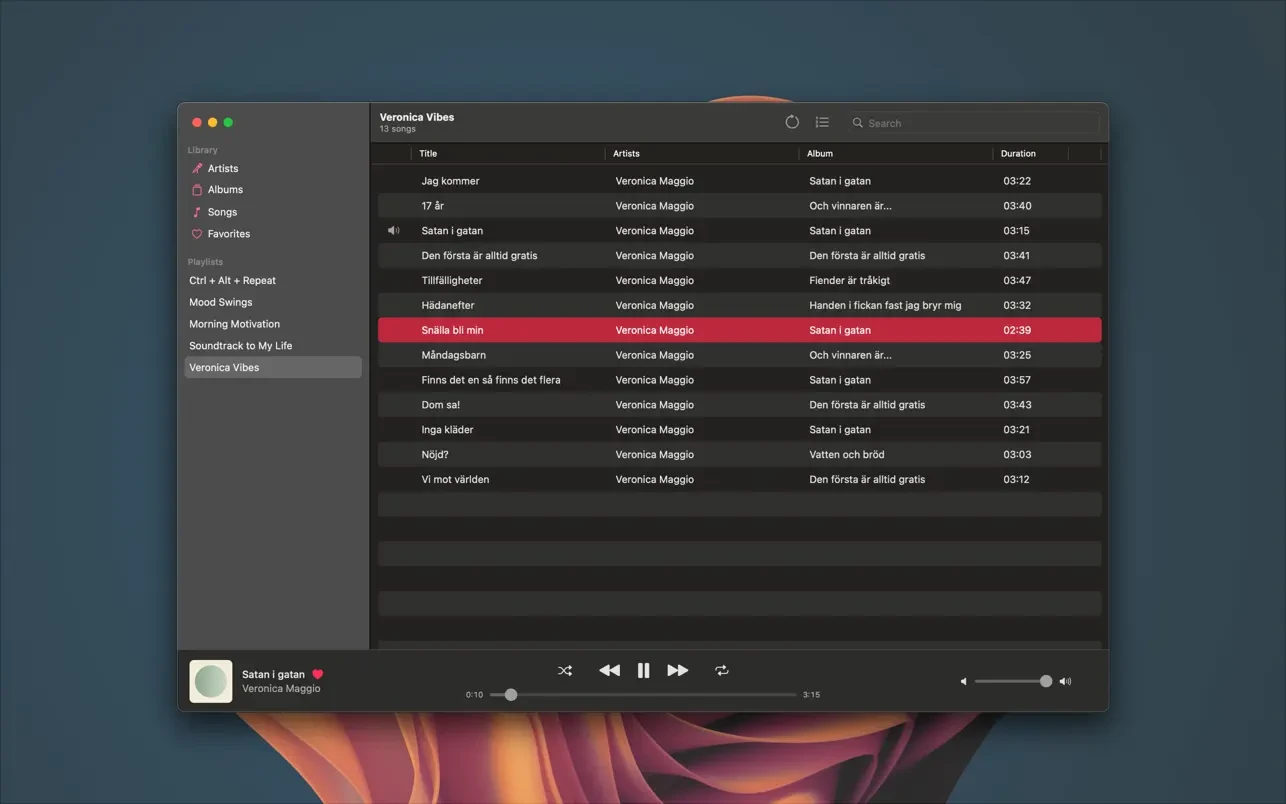The image size is (1286, 804).
Task: Click the max volume speaker icon
Action: (x=1065, y=682)
